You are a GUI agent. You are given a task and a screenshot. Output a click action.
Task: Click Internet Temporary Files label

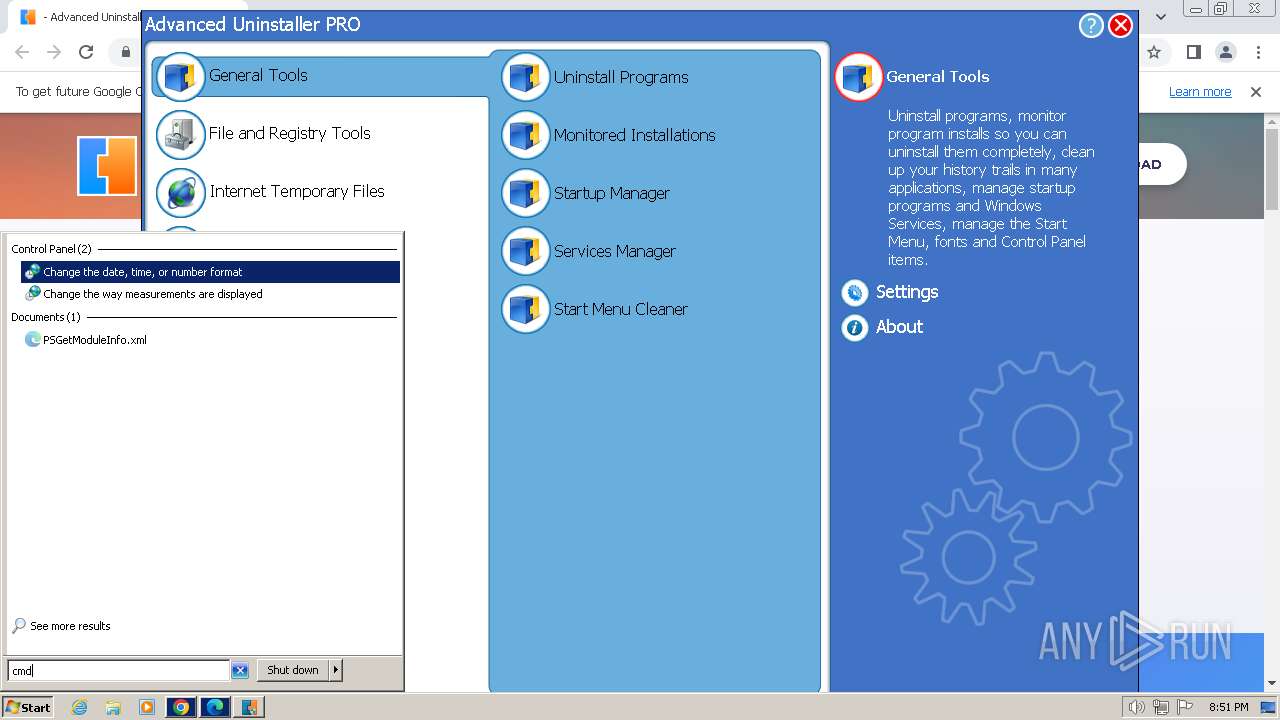tap(297, 192)
